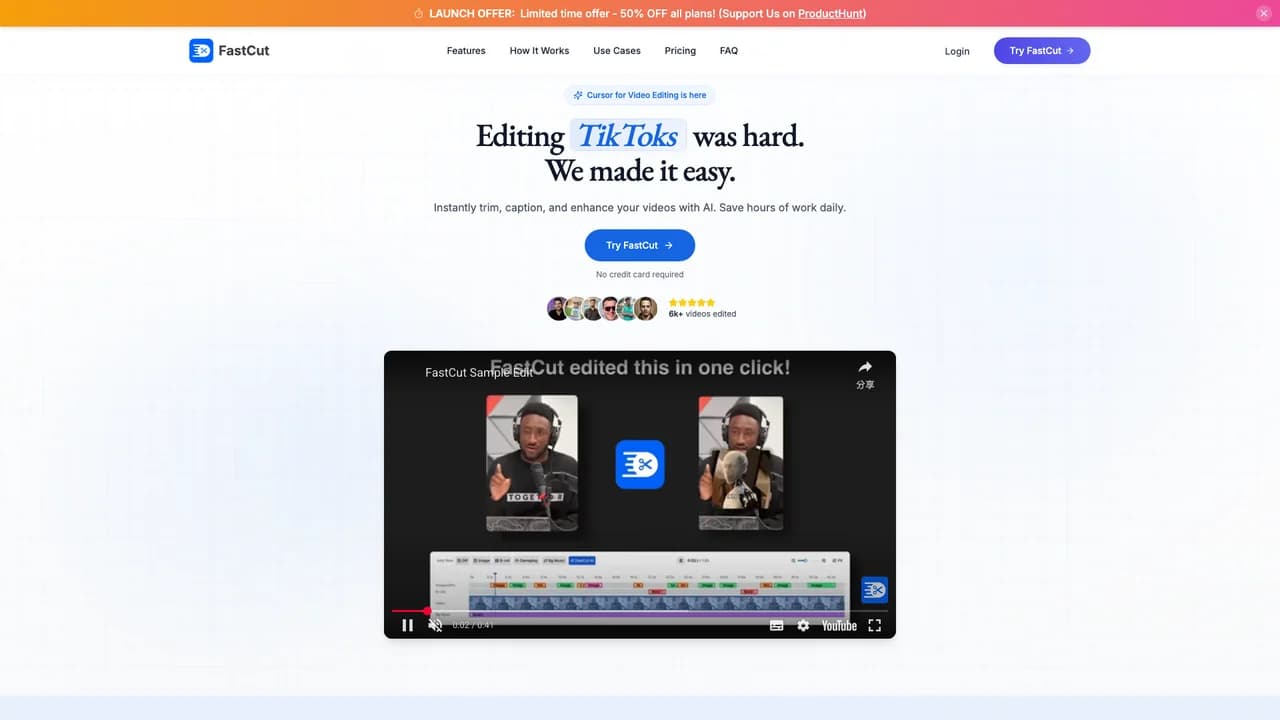Screen dimensions: 1280x720
Task: Open the ProductHunt link in banner
Action: (x=830, y=14)
